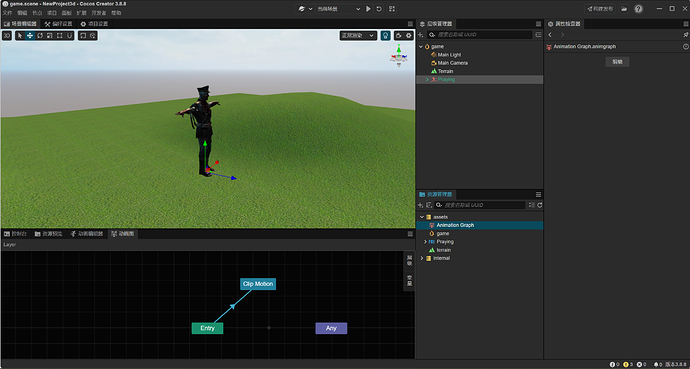Select the Main Light node

pos(449,55)
